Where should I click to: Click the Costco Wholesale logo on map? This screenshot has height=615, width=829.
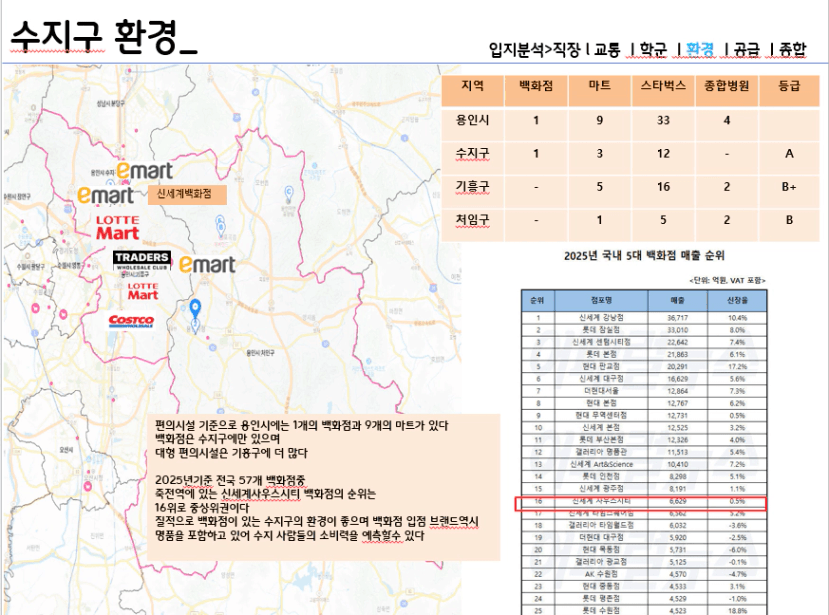[131, 320]
